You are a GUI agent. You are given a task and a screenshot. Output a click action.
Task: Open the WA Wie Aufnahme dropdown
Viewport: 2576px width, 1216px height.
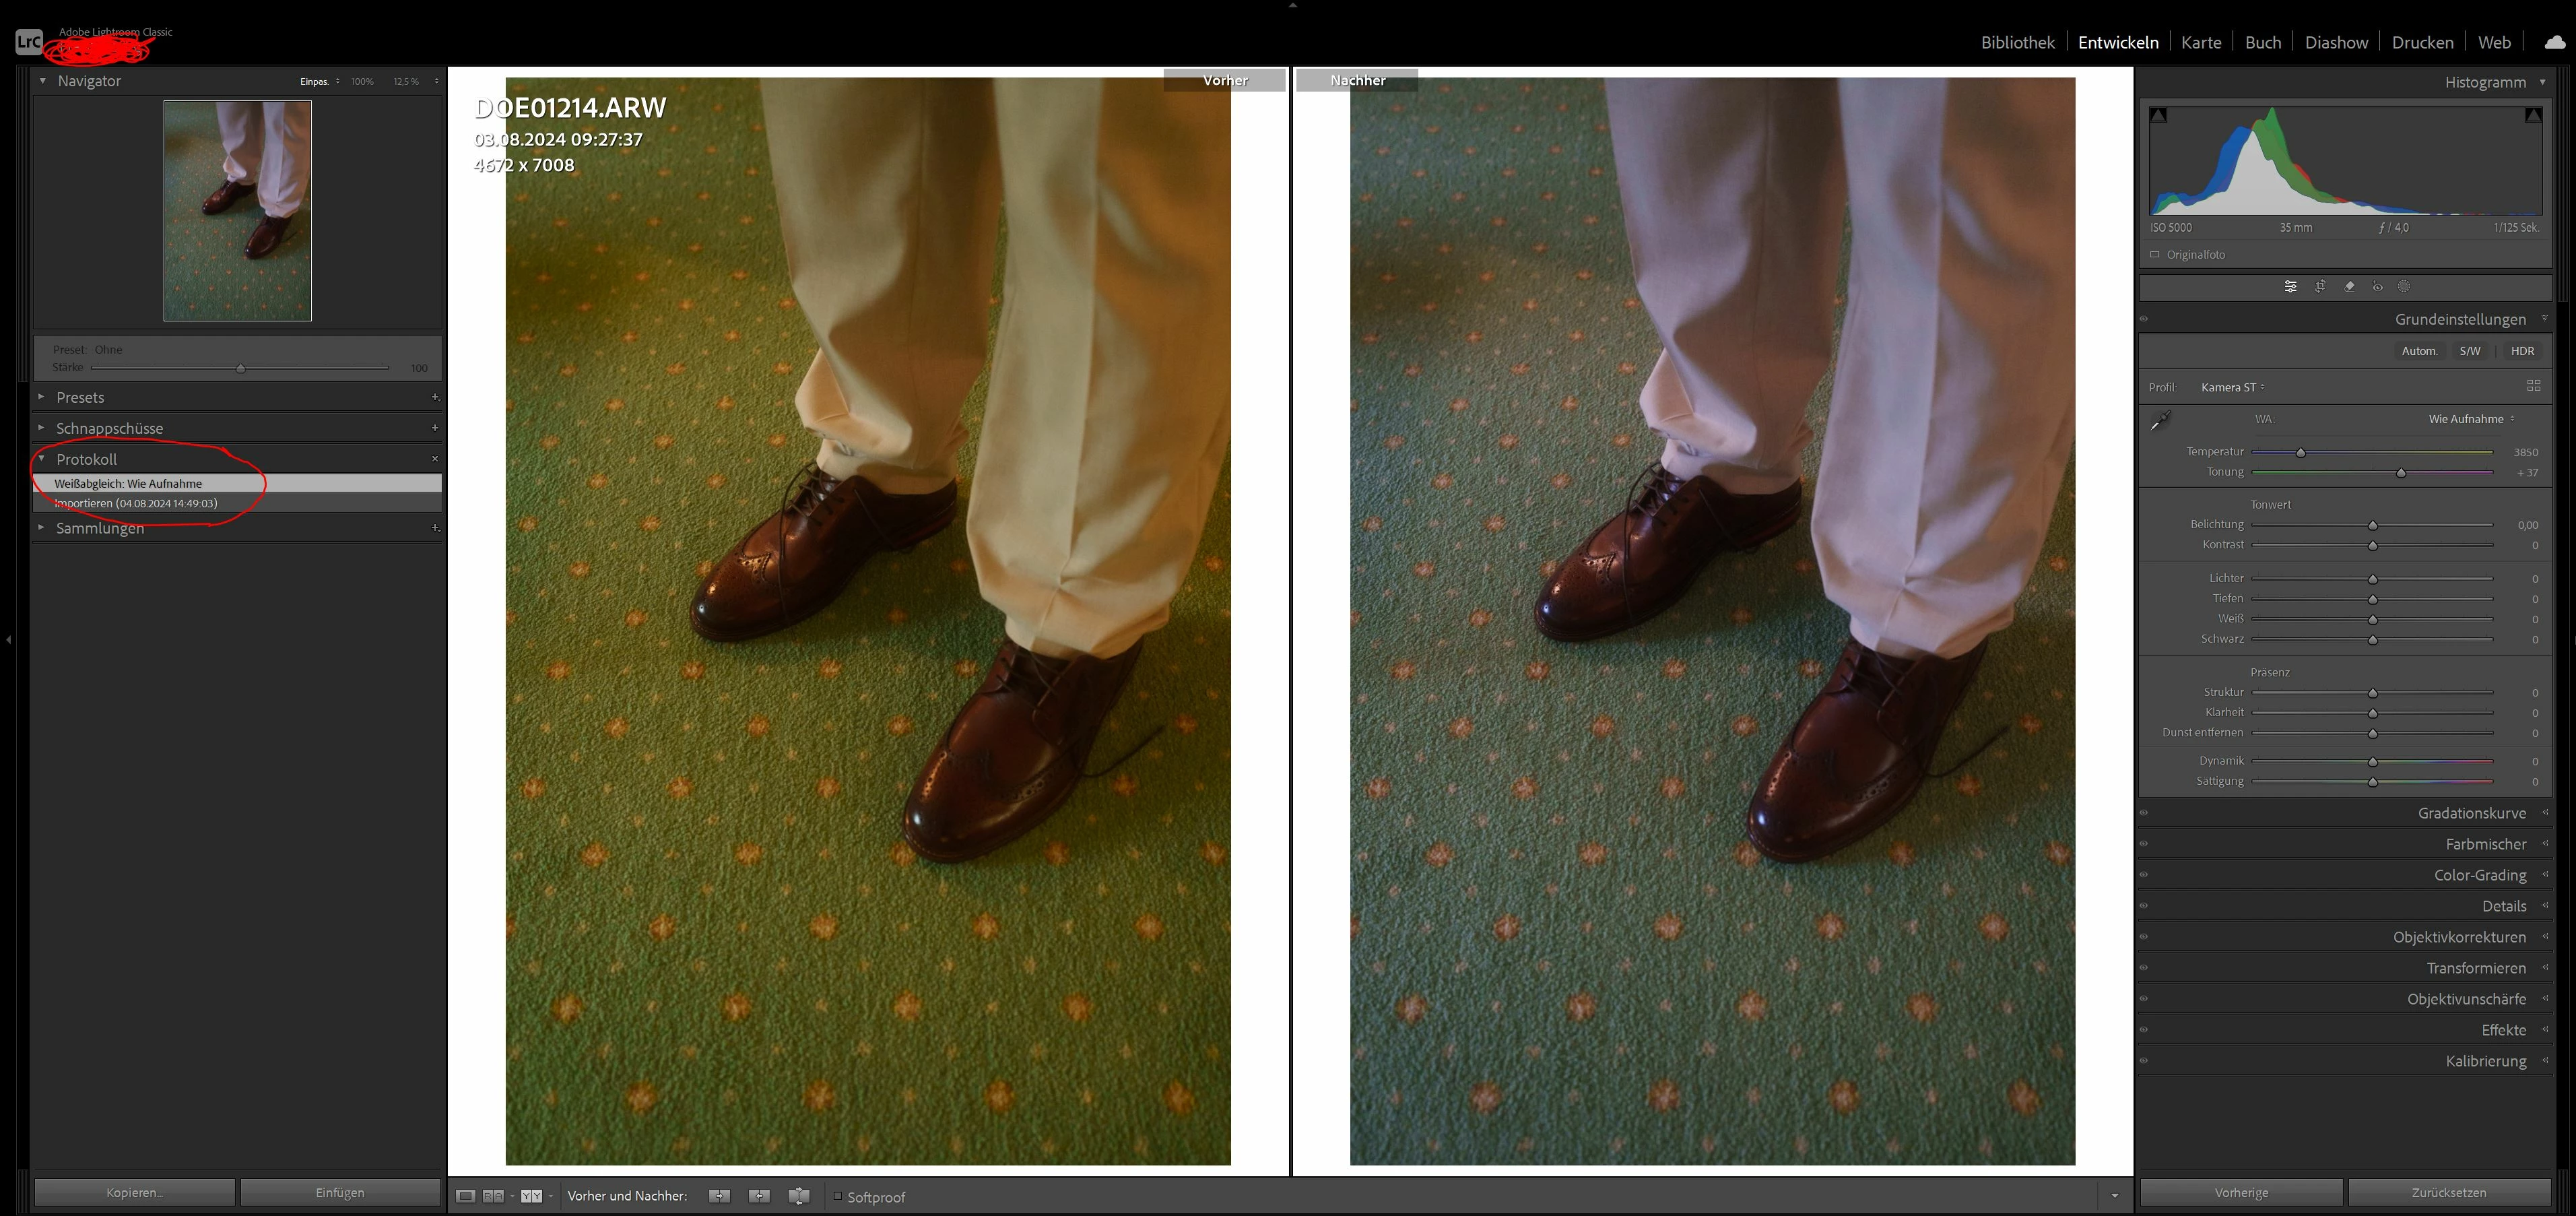[x=2470, y=419]
